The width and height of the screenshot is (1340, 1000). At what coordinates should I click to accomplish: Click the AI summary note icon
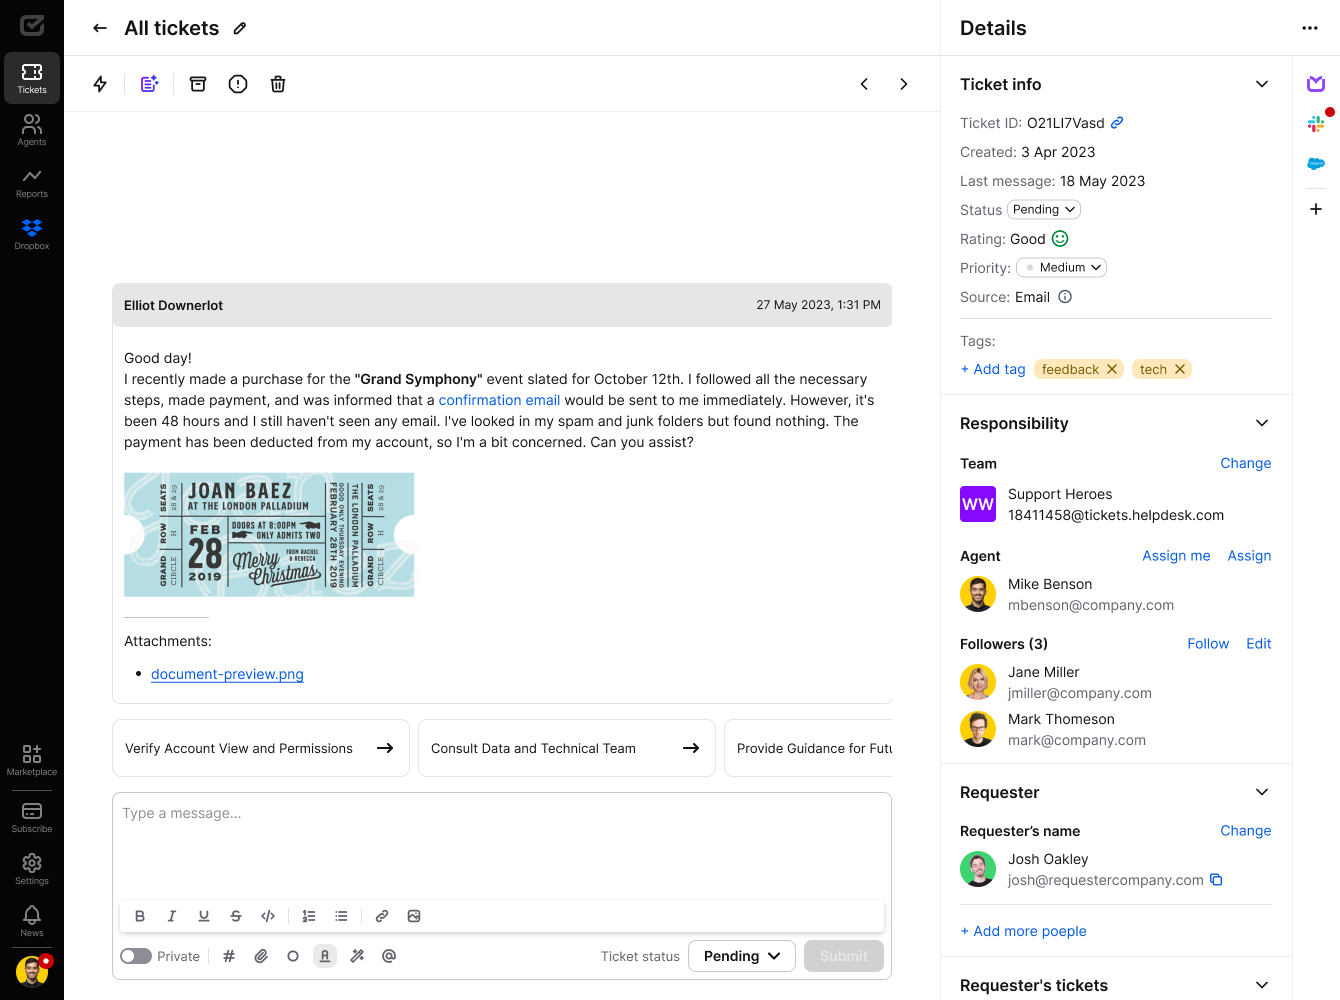pos(149,84)
